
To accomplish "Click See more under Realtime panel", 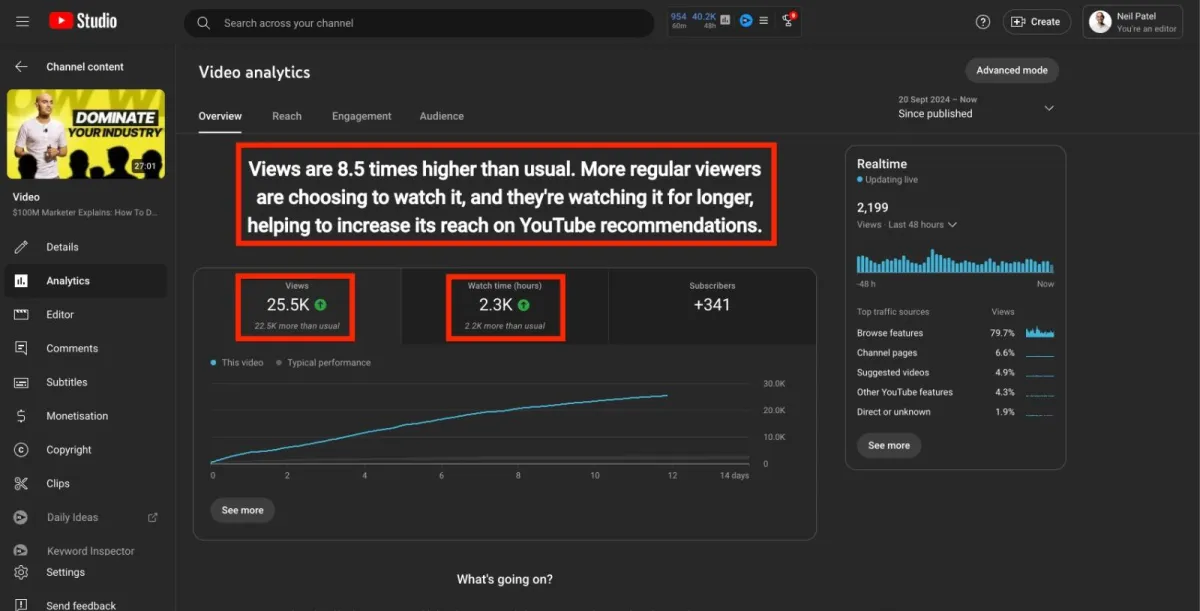I will click(x=888, y=445).
